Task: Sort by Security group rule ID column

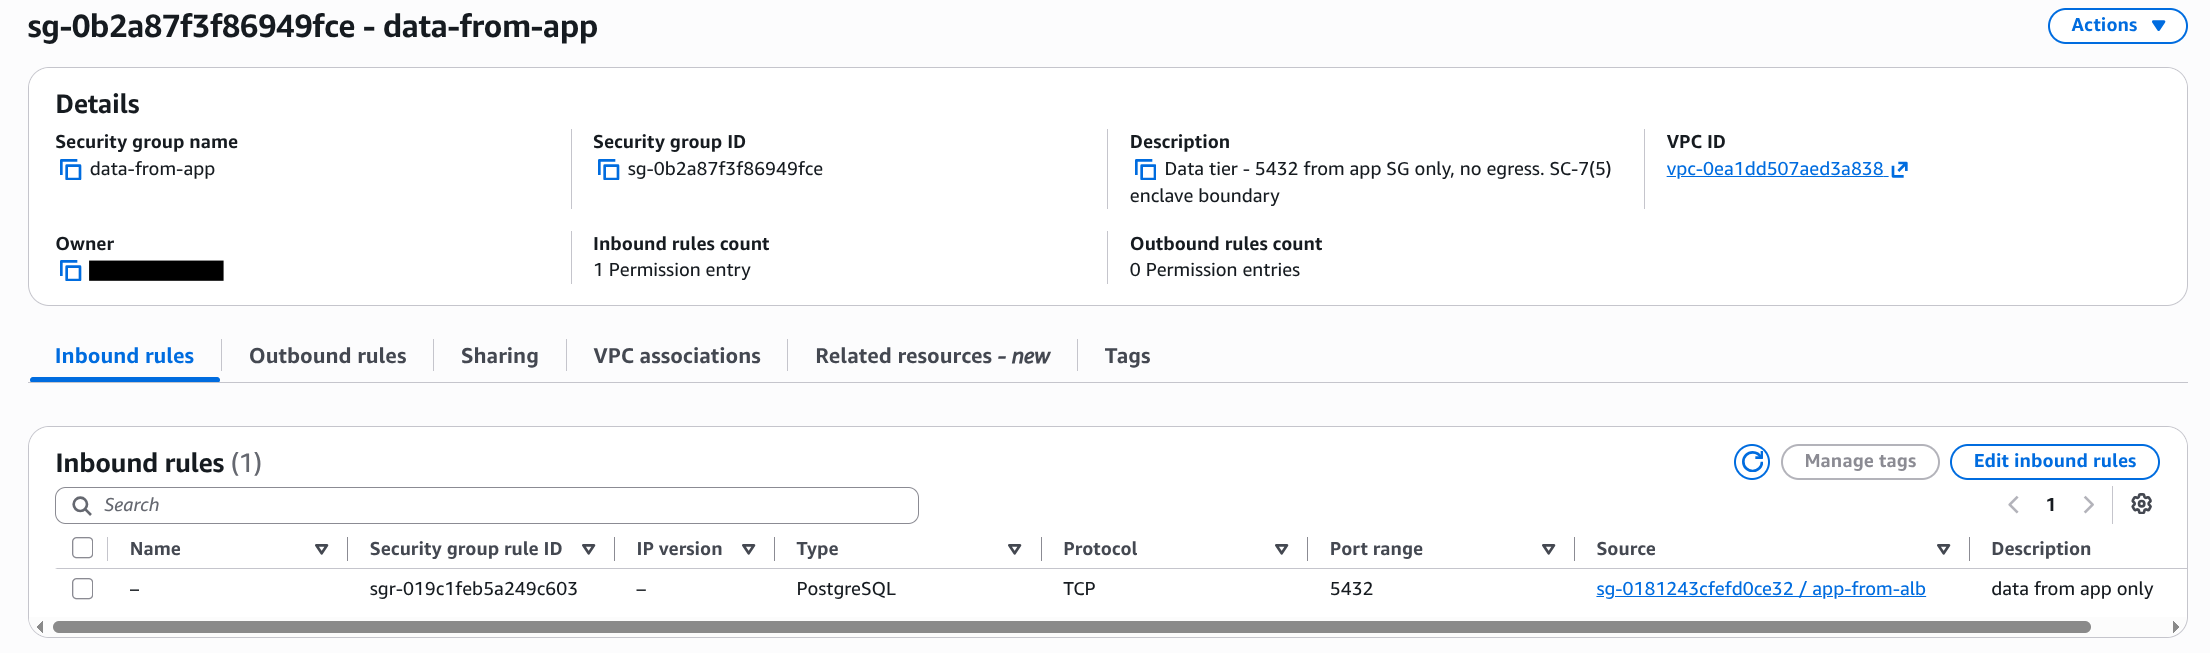Action: coord(588,549)
